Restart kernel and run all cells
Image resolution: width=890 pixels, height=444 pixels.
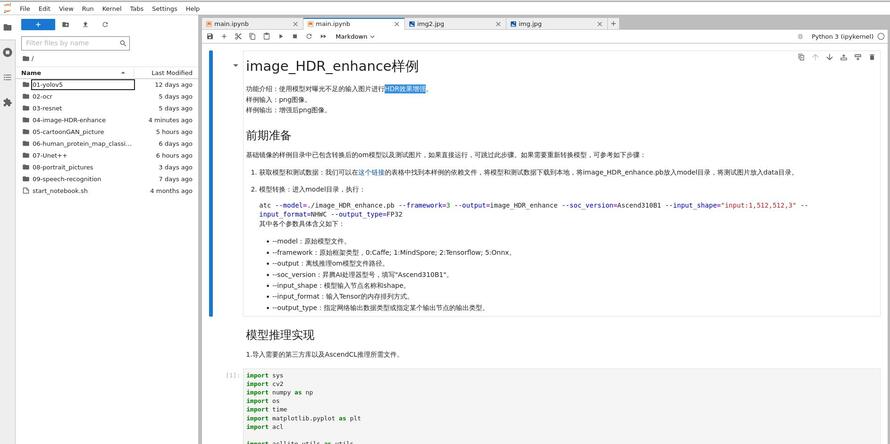pyautogui.click(x=323, y=37)
